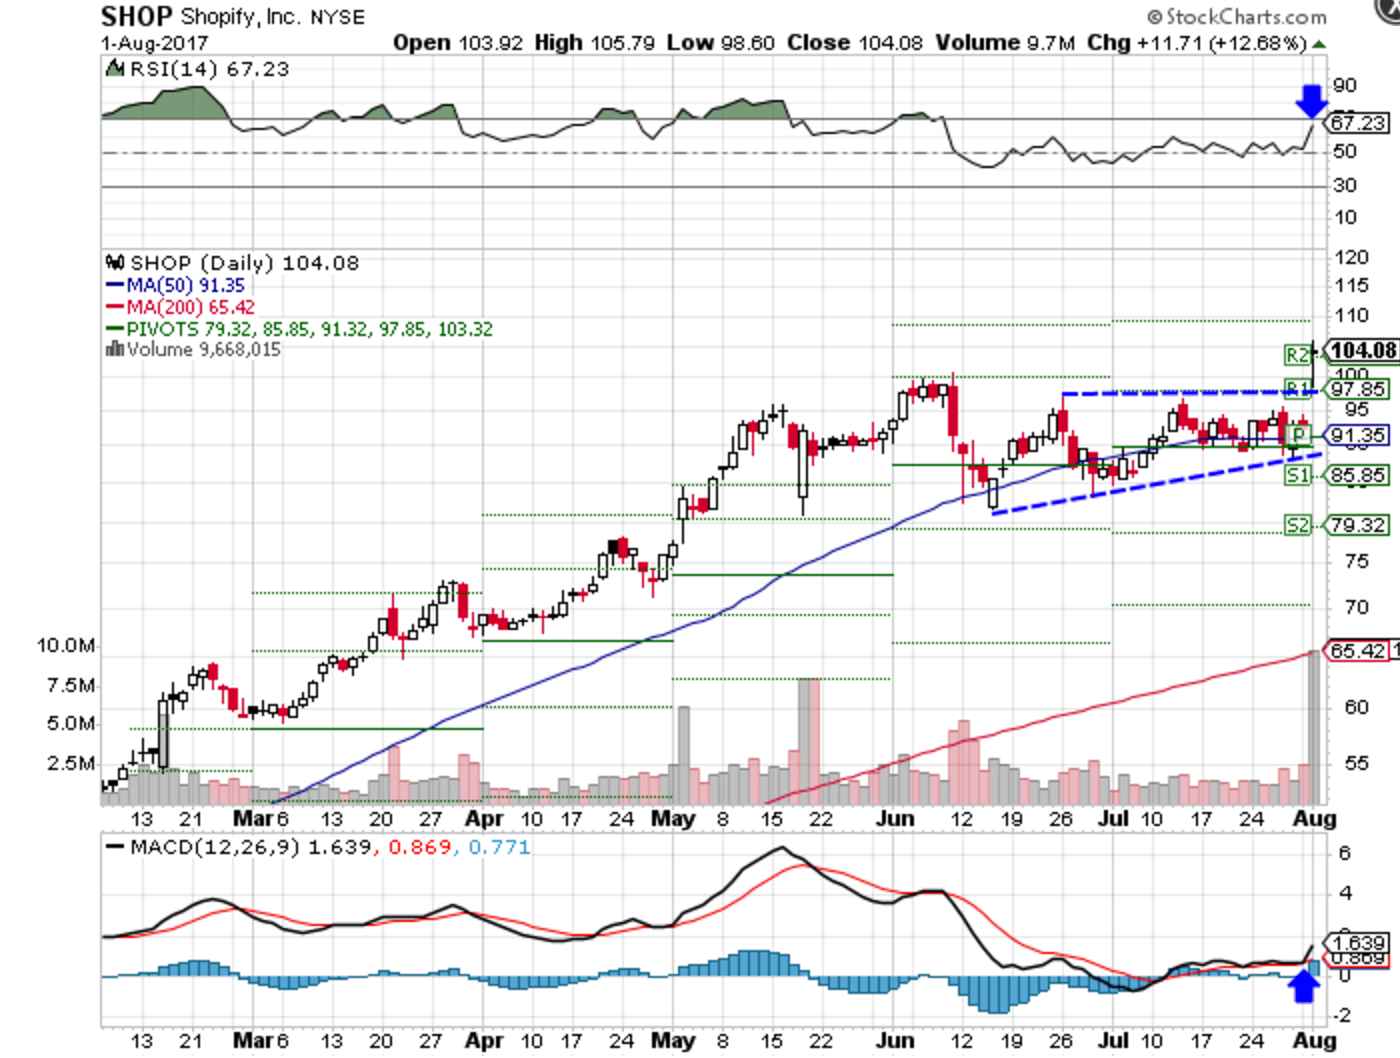Click the 1-Aug-2017 date label
Image resolution: width=1400 pixels, height=1058 pixels.
pyautogui.click(x=154, y=43)
